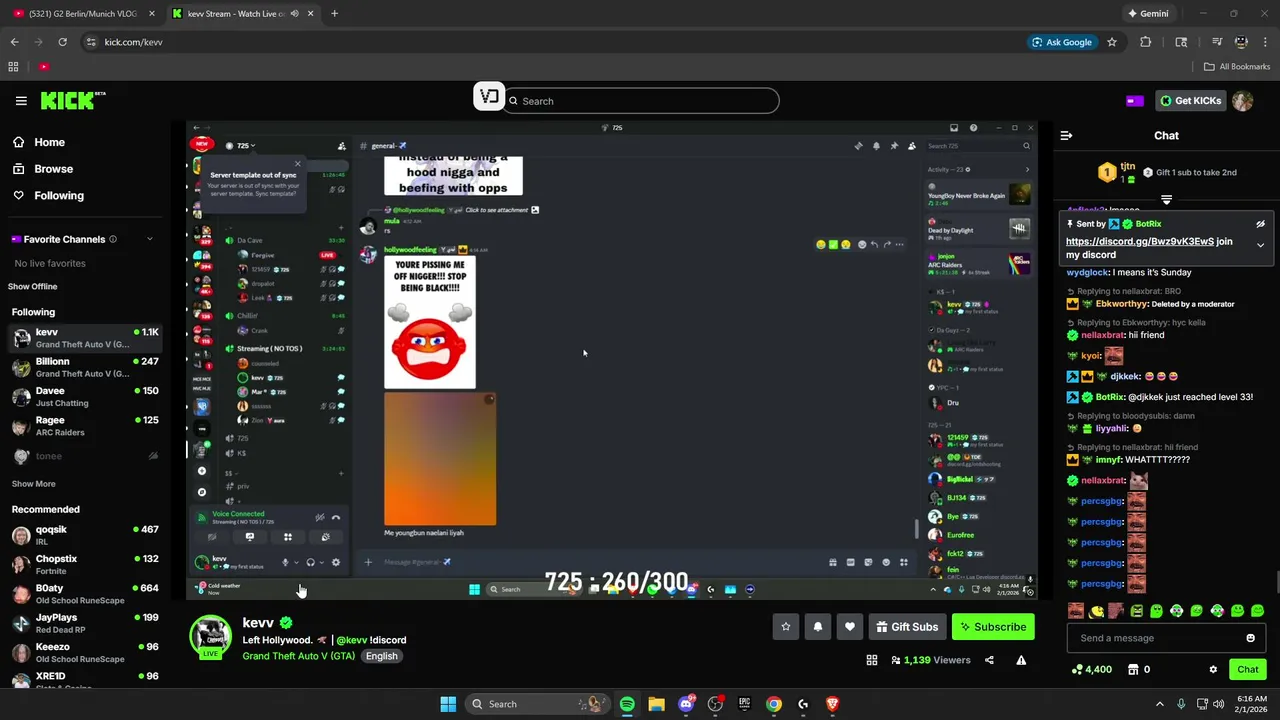
Task: Open chat settings gear icon
Action: pyautogui.click(x=1213, y=669)
